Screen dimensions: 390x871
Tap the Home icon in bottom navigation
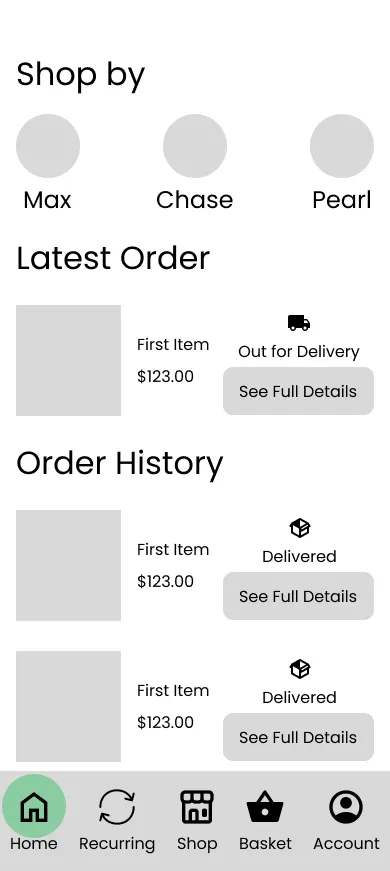[x=34, y=807]
